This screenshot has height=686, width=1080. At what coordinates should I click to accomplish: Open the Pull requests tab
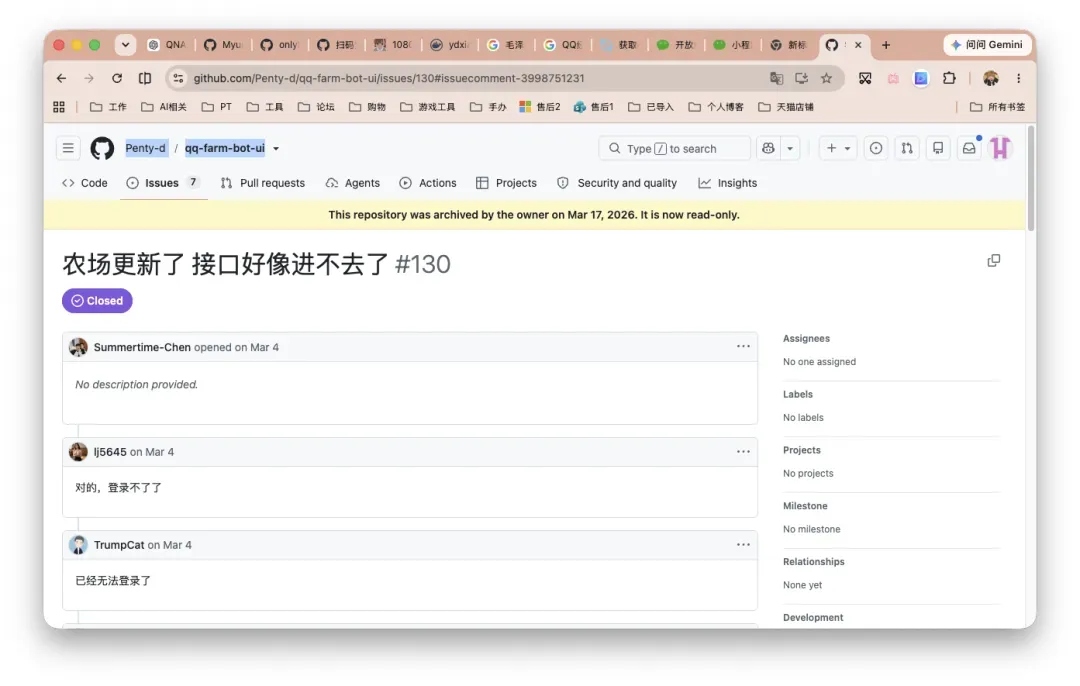tap(262, 183)
